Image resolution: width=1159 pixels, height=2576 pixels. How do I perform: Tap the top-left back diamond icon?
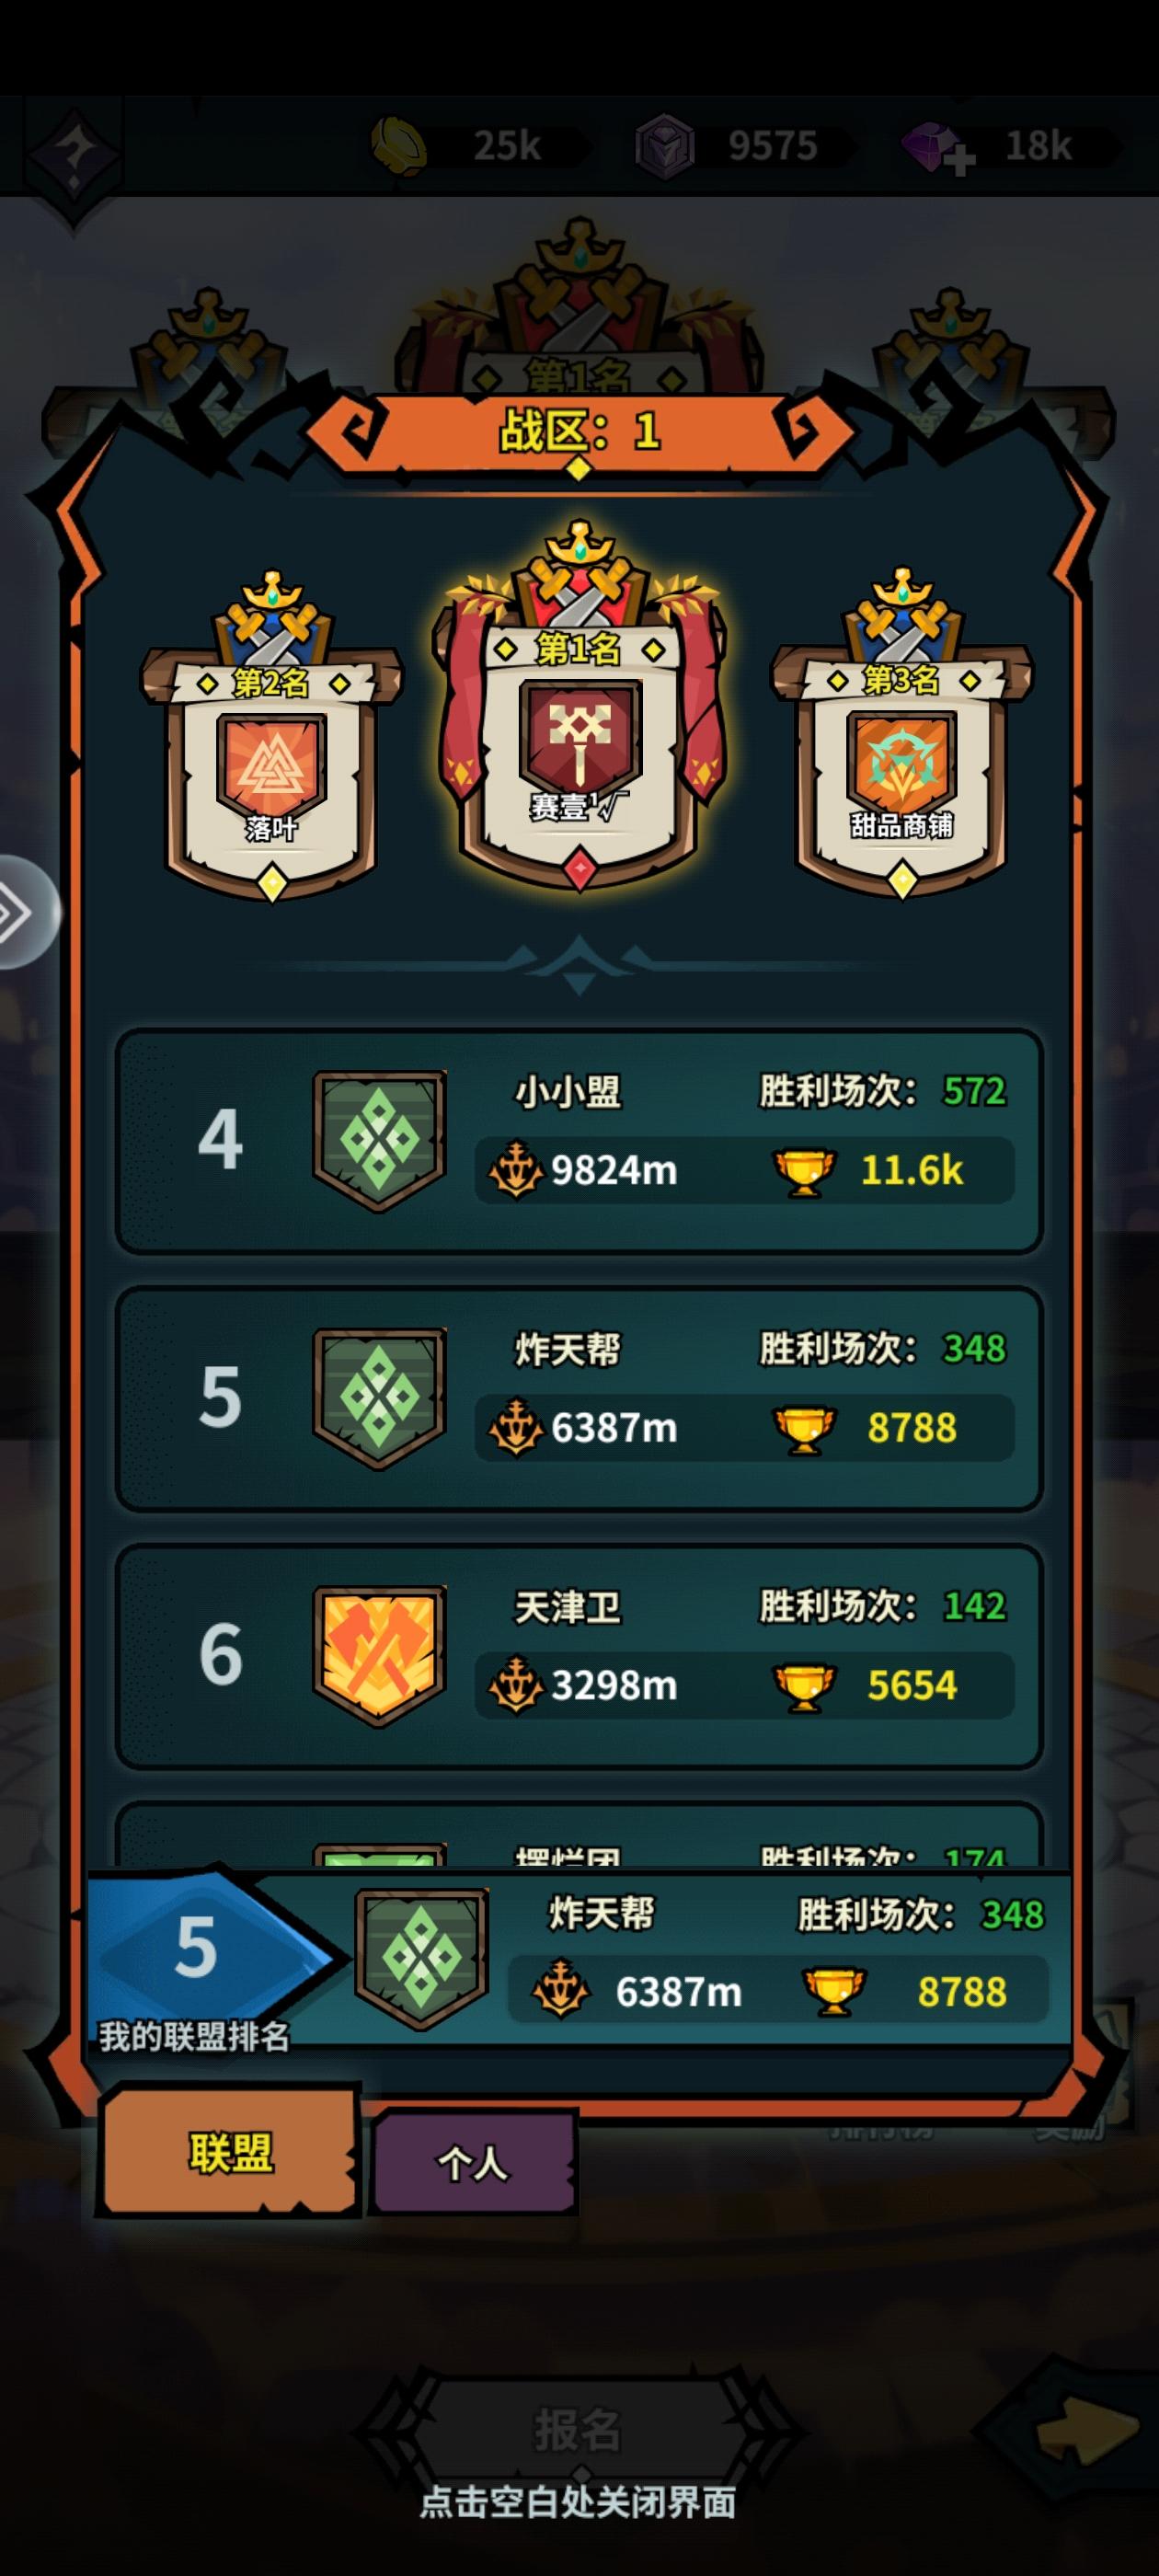(72, 155)
